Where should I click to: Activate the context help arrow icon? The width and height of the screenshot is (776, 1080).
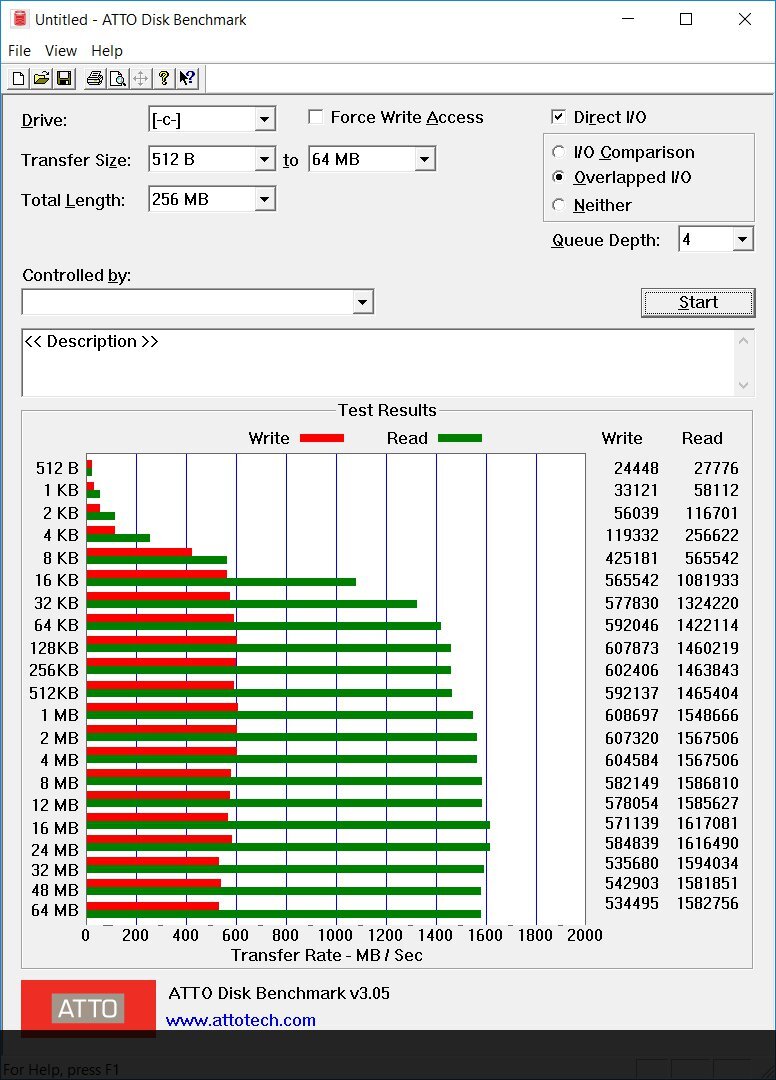tap(187, 79)
